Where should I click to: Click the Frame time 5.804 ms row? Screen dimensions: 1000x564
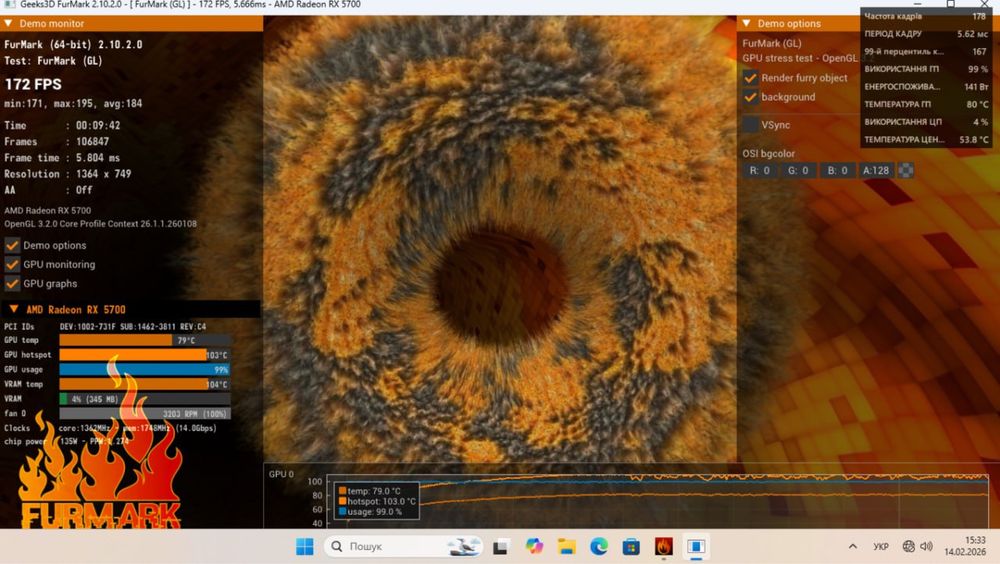pos(62,158)
